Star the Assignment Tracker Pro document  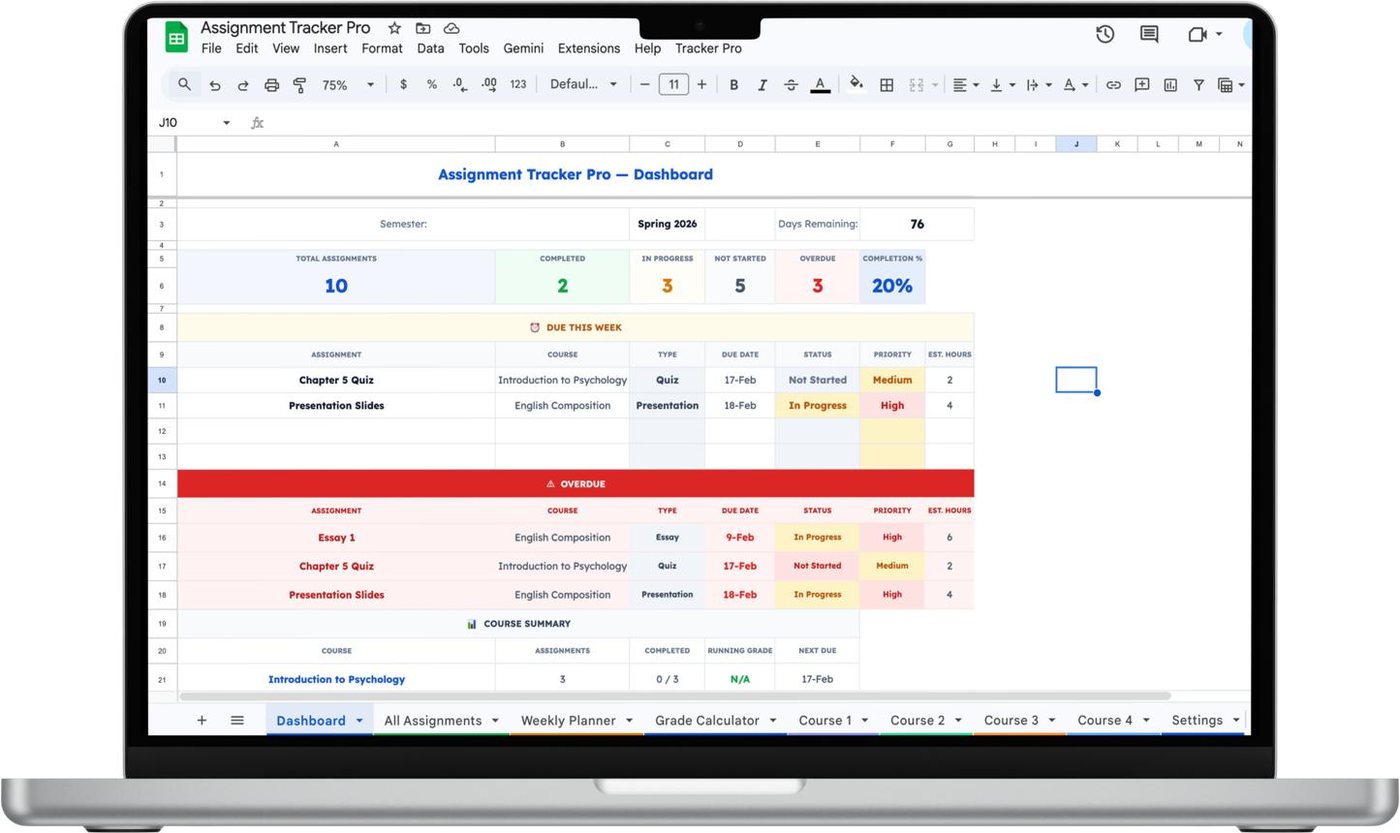pyautogui.click(x=394, y=28)
